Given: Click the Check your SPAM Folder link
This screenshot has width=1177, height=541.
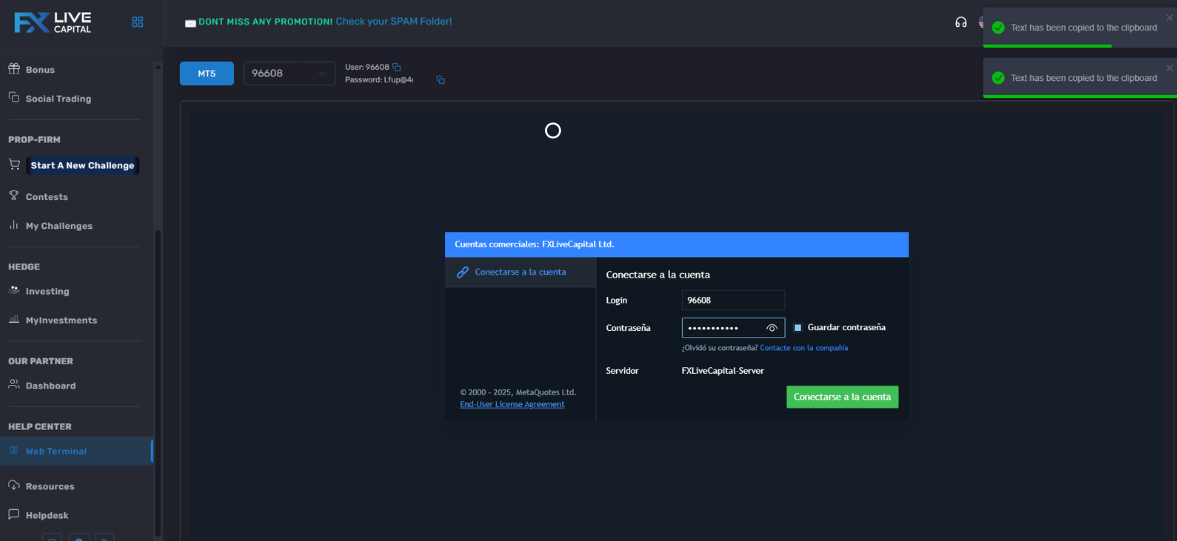Looking at the screenshot, I should tap(393, 22).
